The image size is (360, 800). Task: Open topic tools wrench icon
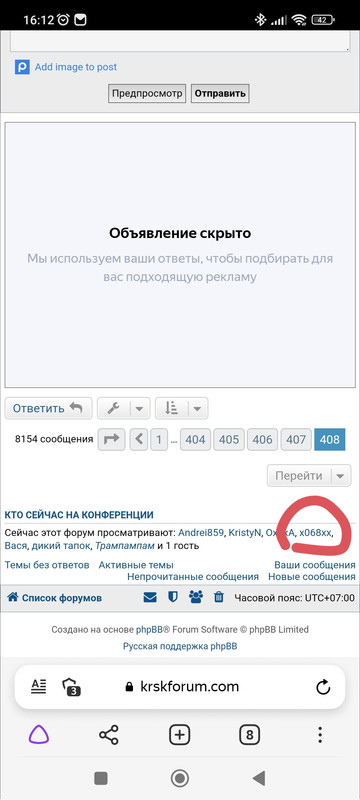(114, 408)
